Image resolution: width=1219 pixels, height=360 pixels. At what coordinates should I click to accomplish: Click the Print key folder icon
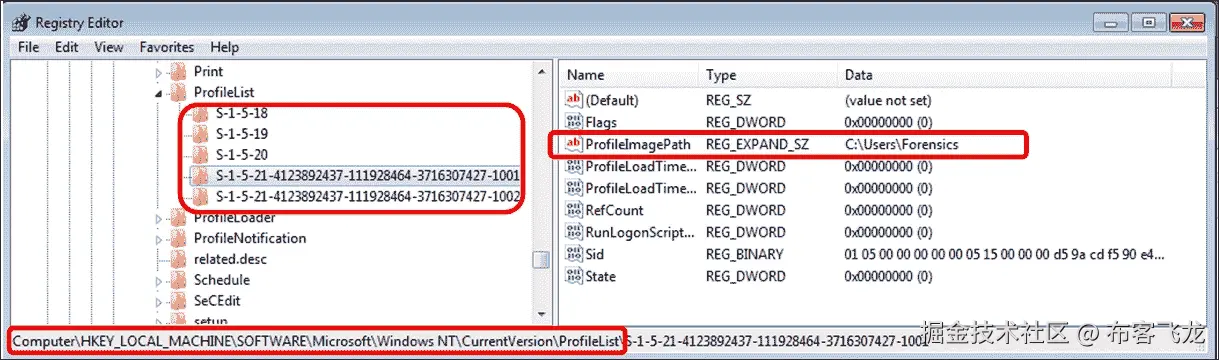coord(178,71)
